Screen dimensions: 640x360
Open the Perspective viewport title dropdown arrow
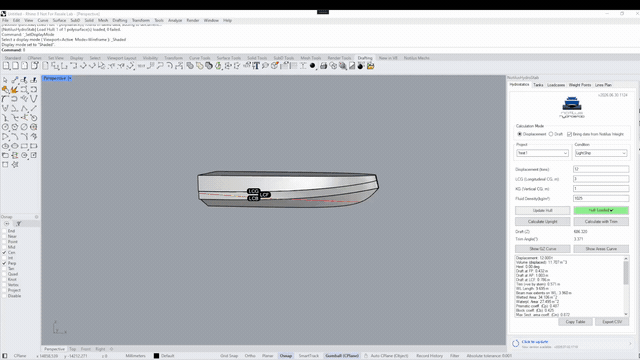pos(70,78)
